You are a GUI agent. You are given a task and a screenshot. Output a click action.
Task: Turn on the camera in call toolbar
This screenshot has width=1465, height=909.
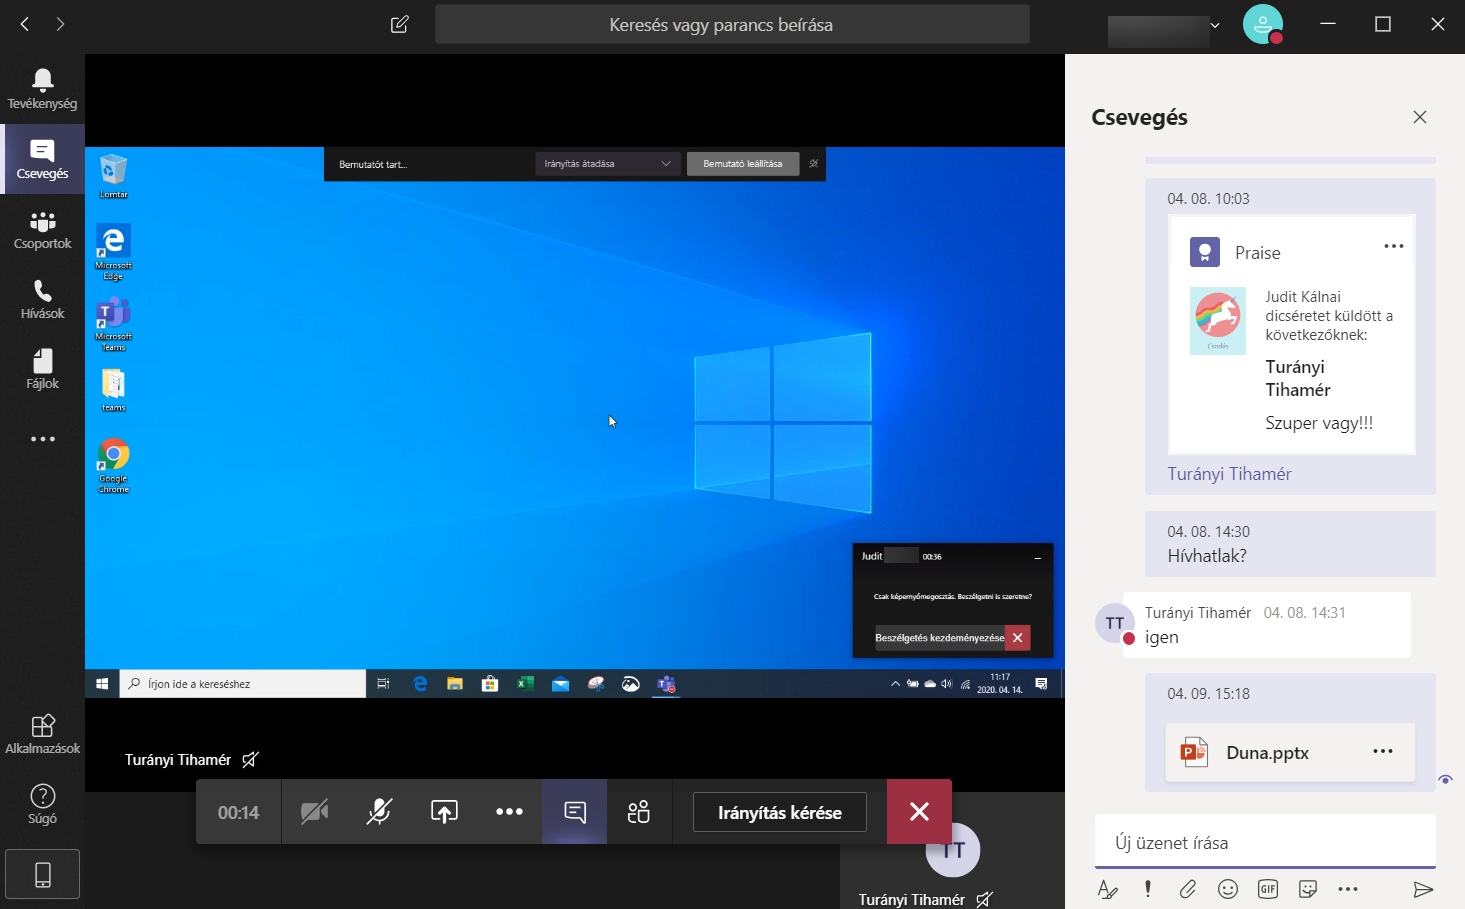coord(314,812)
